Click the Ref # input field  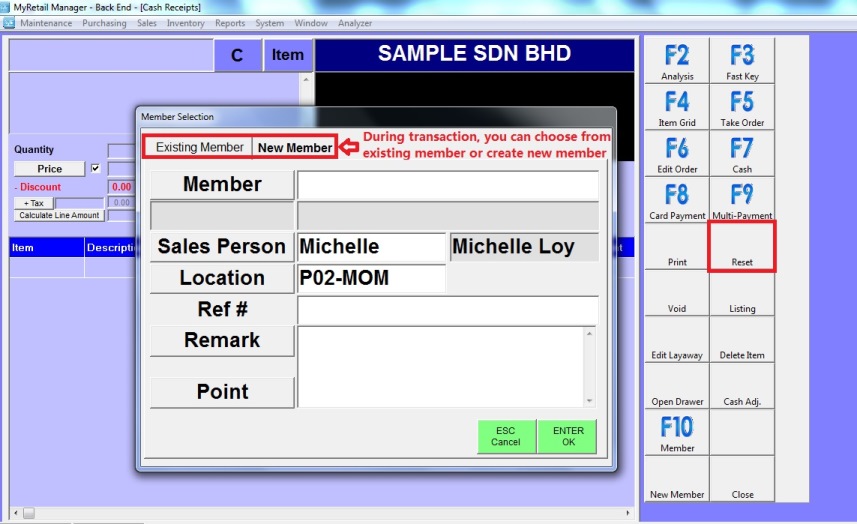[447, 310]
